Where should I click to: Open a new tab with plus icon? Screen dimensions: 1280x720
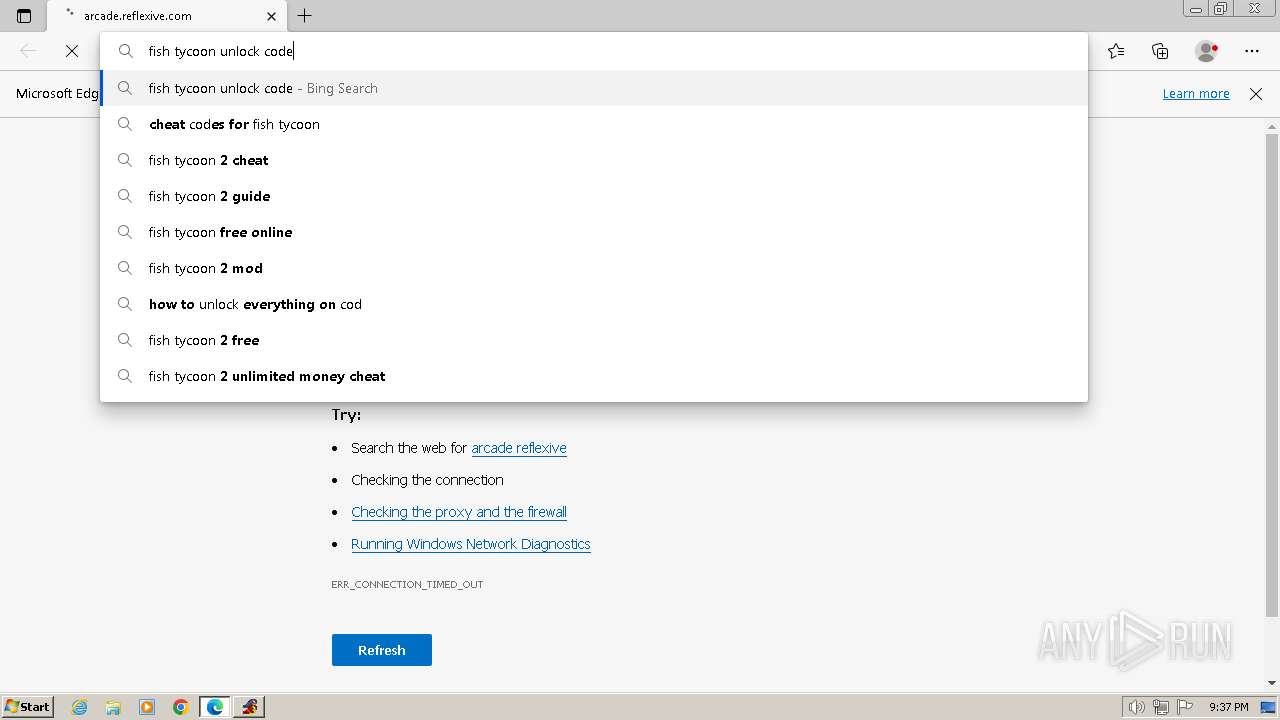[305, 16]
